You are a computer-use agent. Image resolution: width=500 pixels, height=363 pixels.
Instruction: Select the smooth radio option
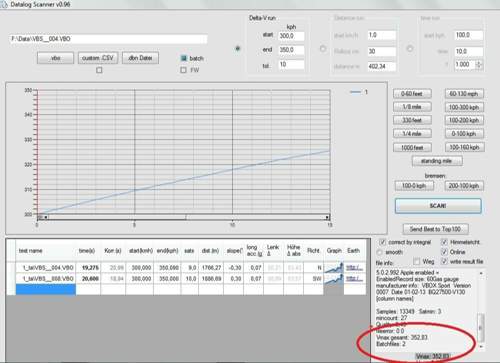click(x=380, y=252)
